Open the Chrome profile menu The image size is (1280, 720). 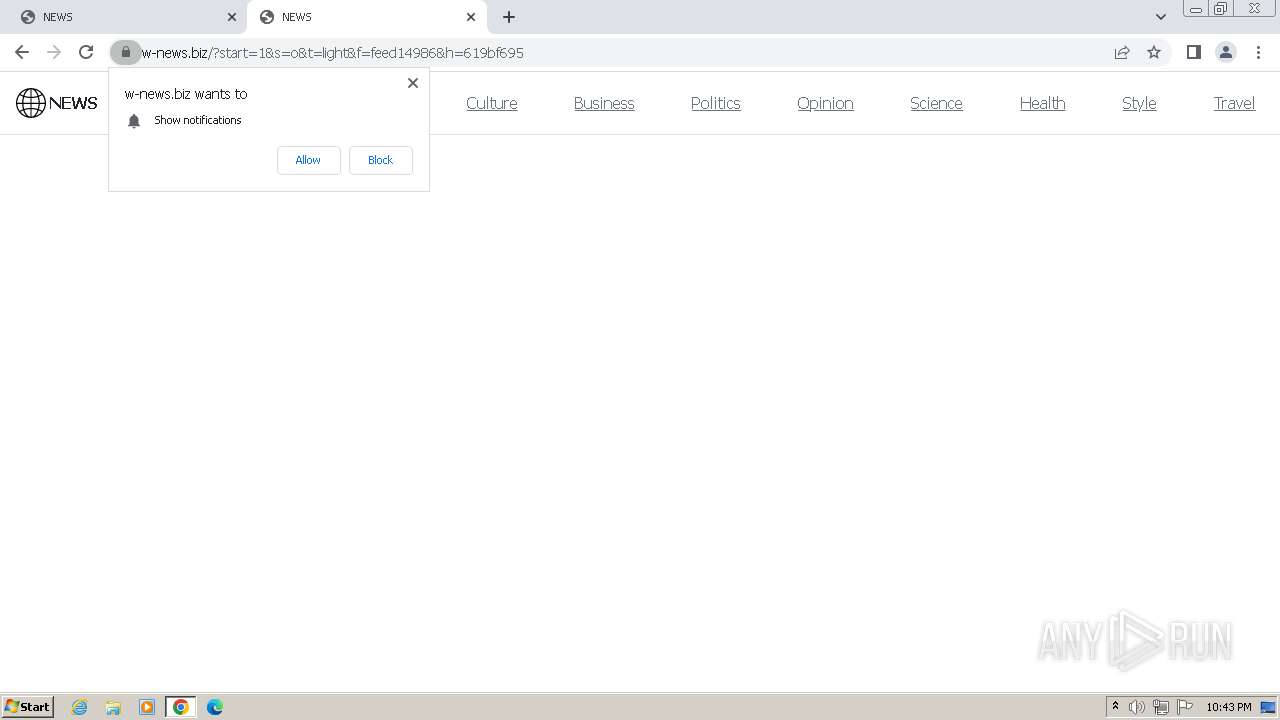click(1226, 52)
